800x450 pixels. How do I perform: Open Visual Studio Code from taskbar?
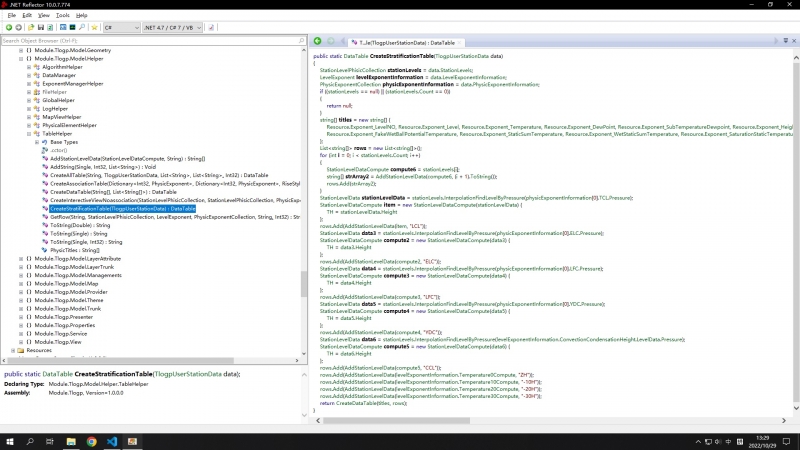(112, 441)
